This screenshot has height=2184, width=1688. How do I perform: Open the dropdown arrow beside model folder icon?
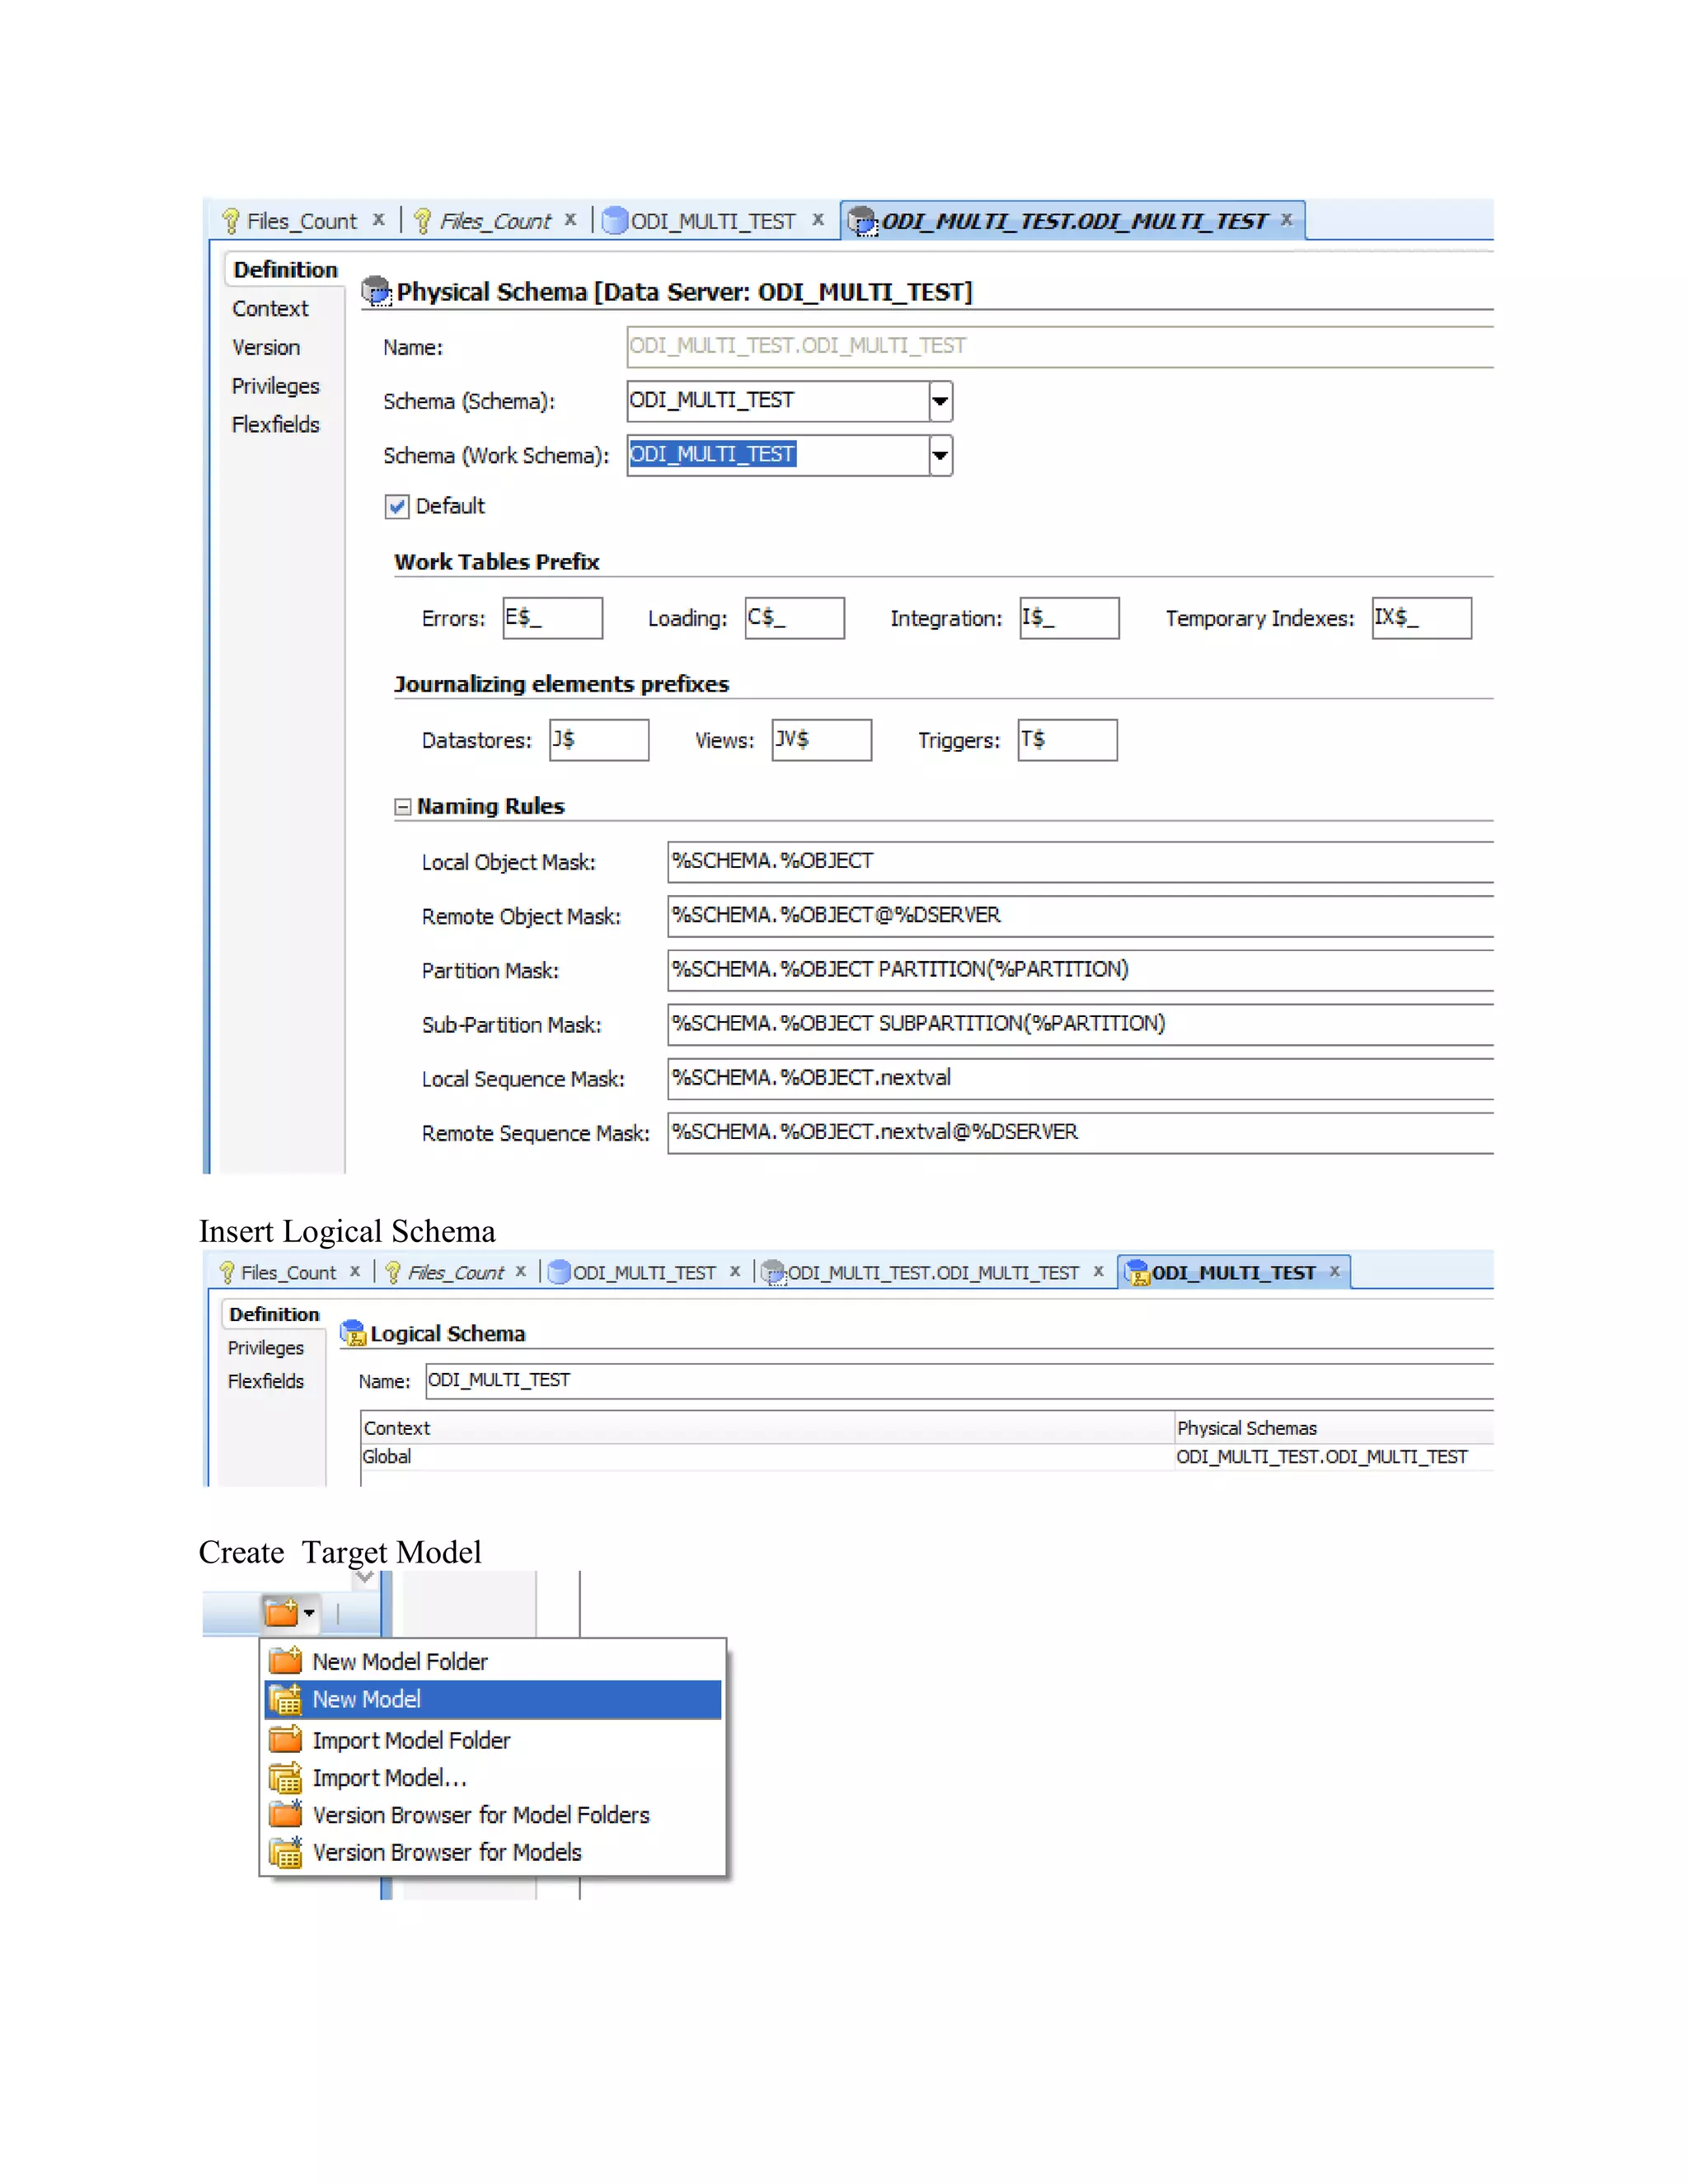coord(310,1613)
